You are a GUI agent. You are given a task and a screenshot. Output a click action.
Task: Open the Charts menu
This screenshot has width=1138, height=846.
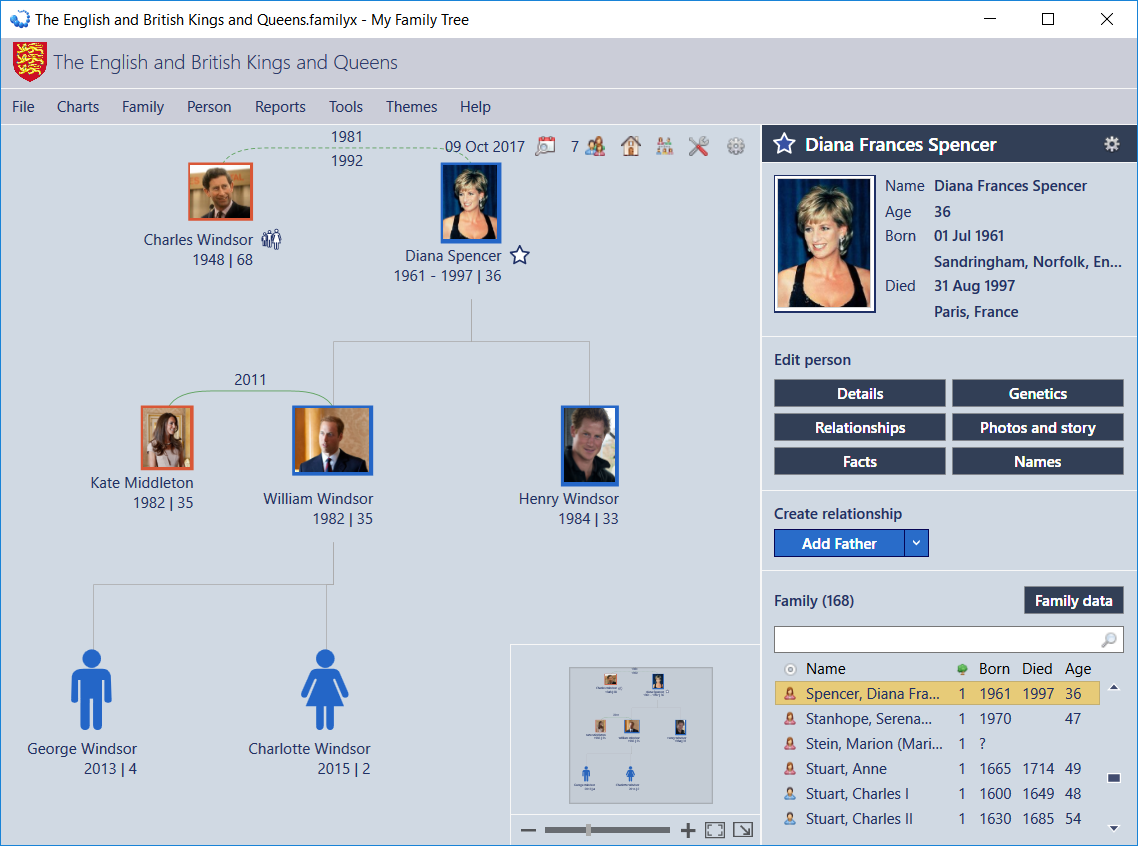tap(78, 107)
